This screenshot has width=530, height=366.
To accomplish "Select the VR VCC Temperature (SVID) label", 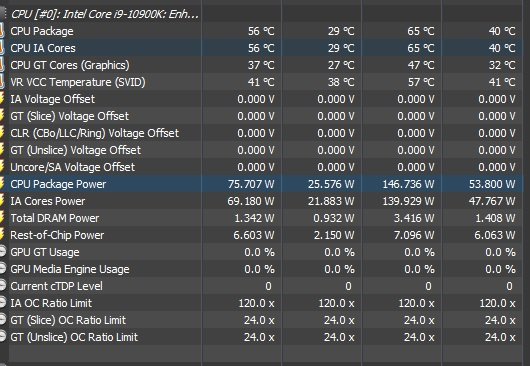I will (x=78, y=82).
